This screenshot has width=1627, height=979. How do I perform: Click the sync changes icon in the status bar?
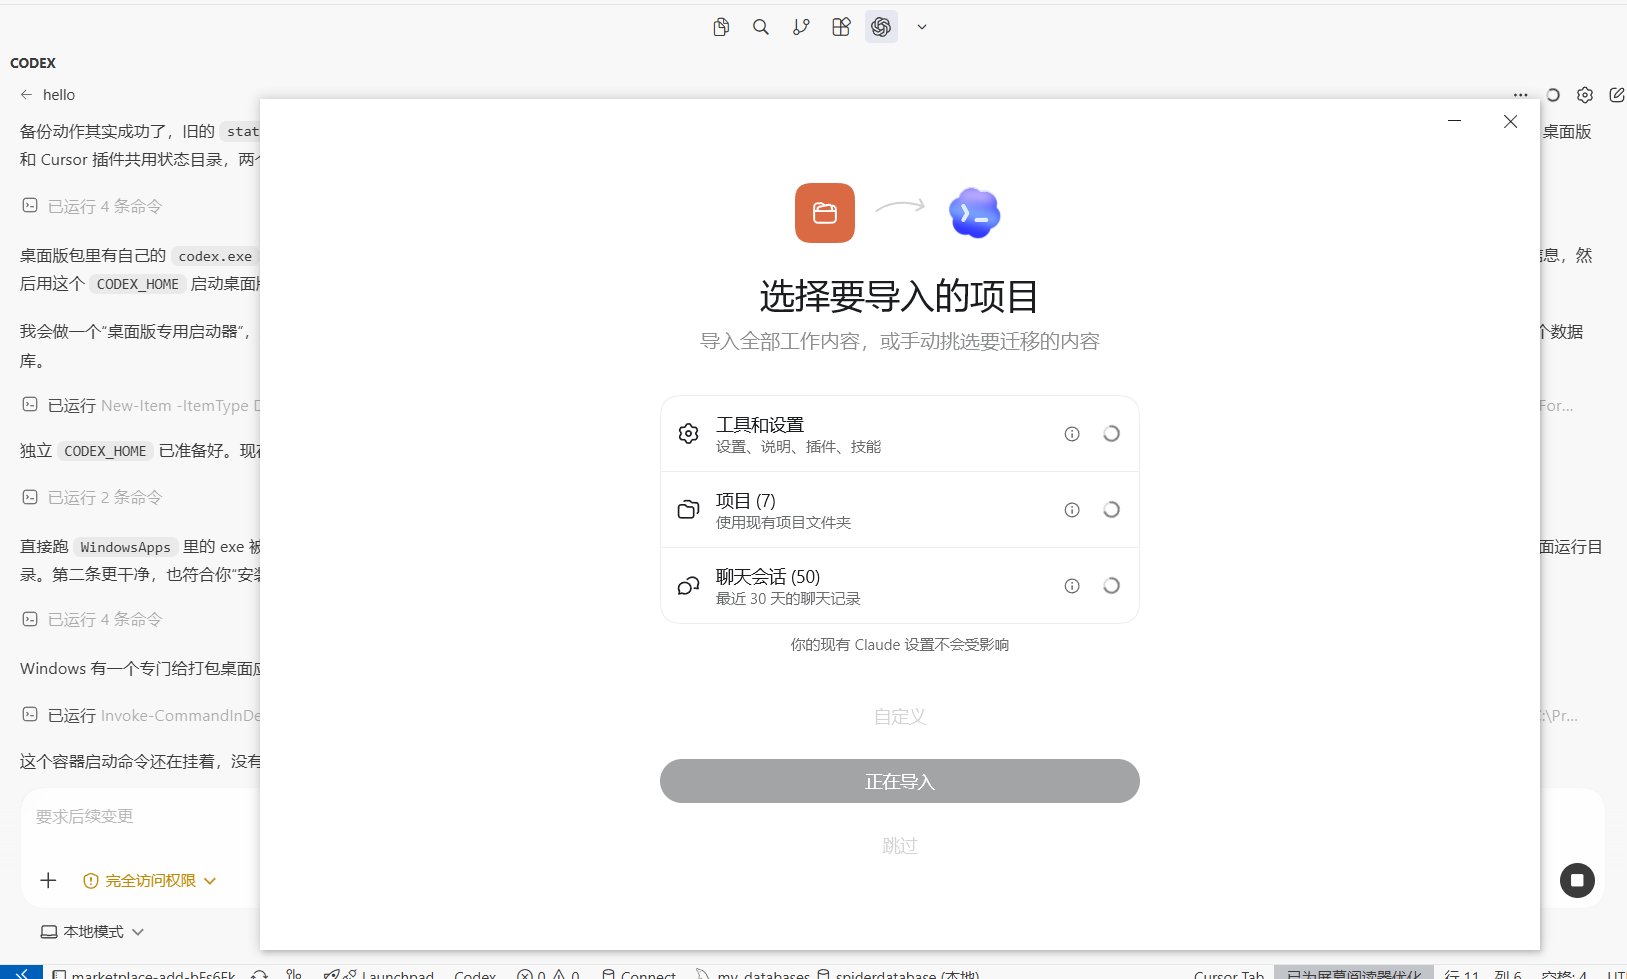(x=260, y=974)
